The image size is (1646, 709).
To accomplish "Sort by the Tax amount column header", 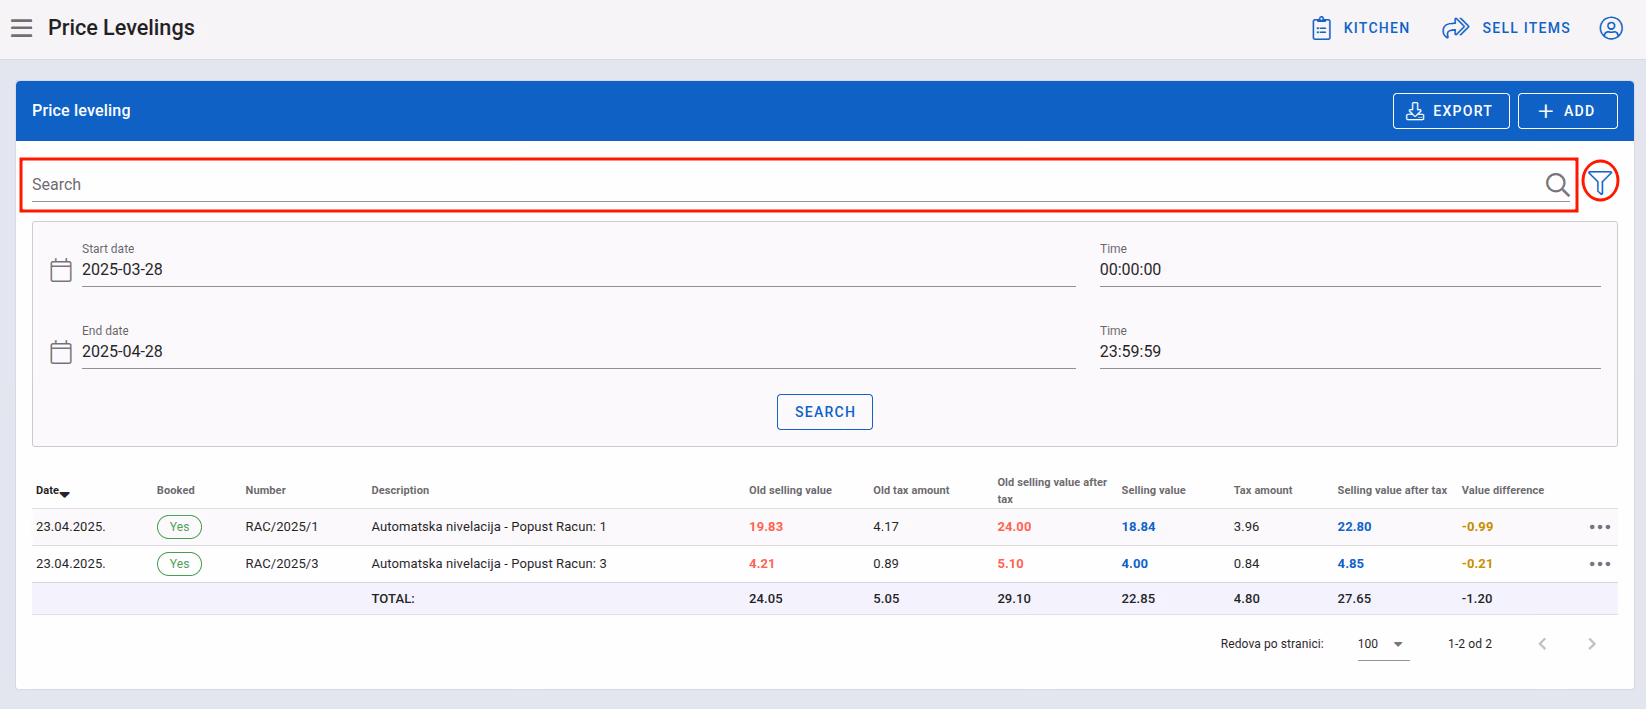I will point(1263,491).
